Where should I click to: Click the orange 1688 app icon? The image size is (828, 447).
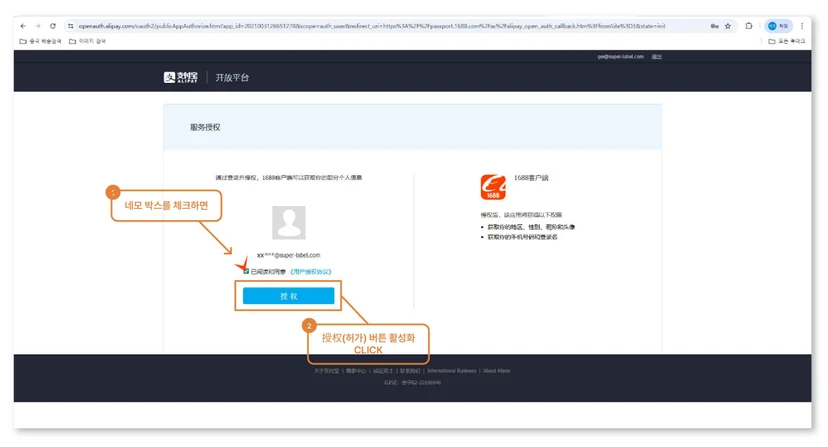(x=493, y=187)
